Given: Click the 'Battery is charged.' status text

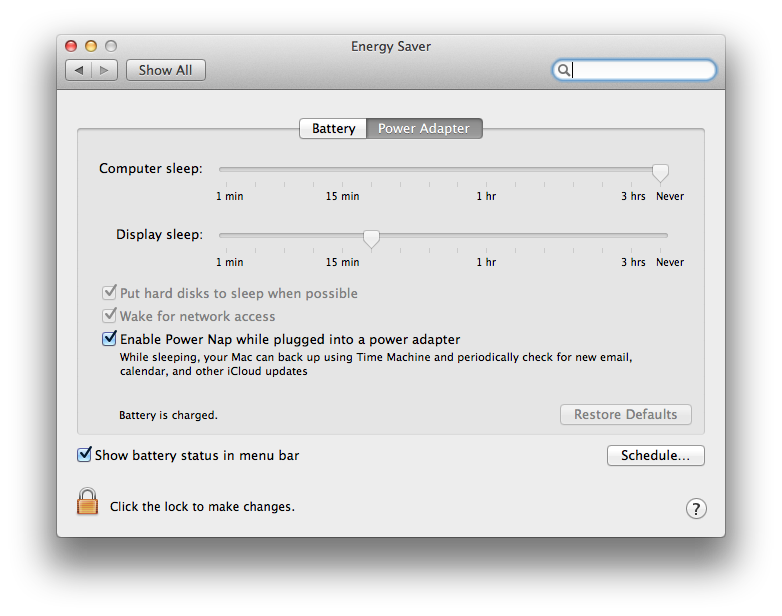Looking at the screenshot, I should 168,415.
